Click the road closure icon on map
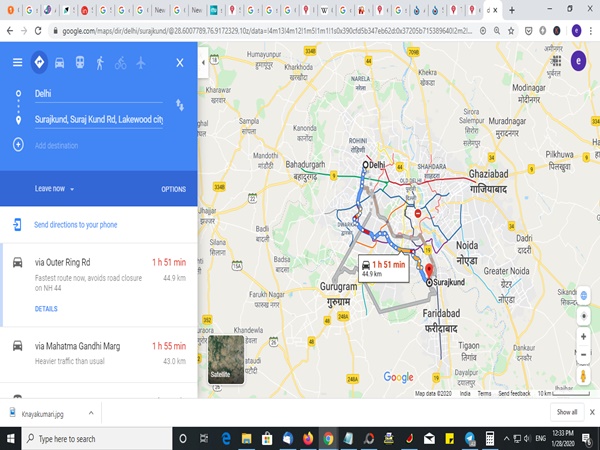The image size is (600, 450). point(418,213)
